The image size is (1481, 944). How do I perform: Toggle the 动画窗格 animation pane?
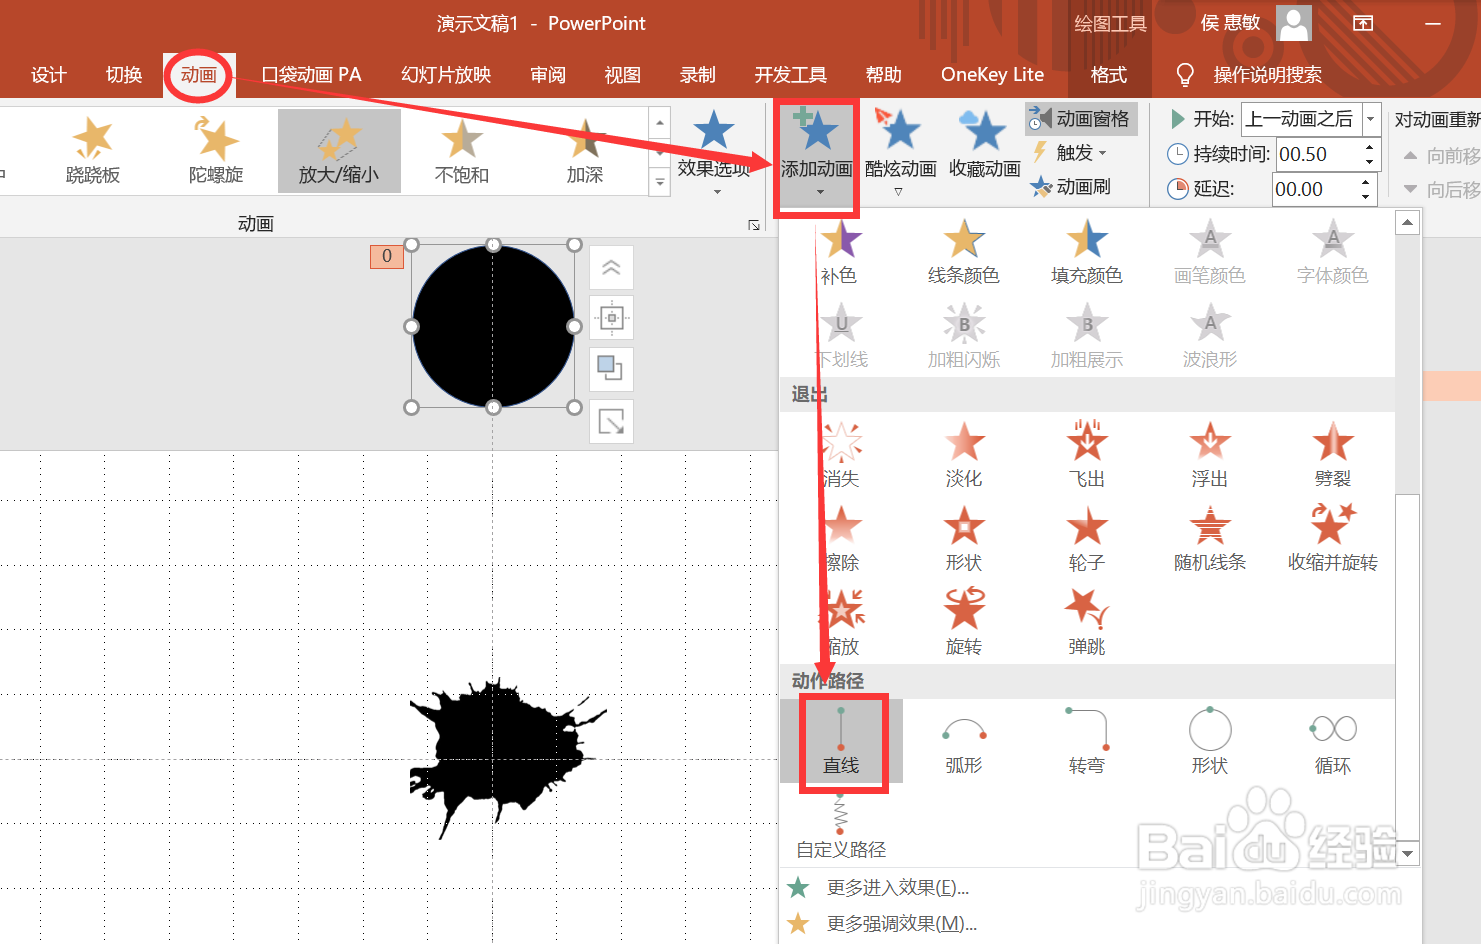1081,119
